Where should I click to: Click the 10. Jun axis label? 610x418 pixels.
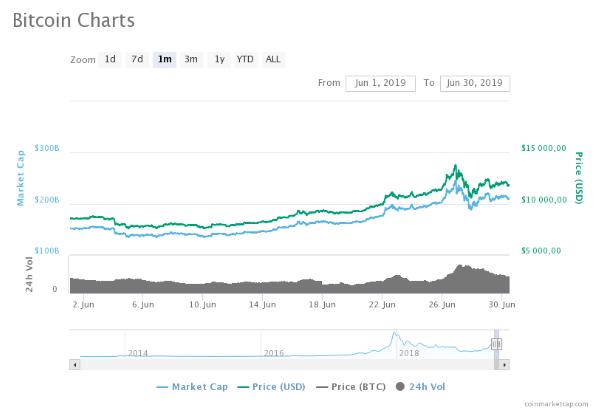coord(203,304)
